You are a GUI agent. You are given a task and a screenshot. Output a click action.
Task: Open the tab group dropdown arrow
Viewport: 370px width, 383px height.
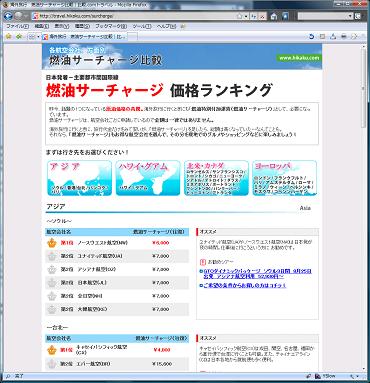point(39,37)
